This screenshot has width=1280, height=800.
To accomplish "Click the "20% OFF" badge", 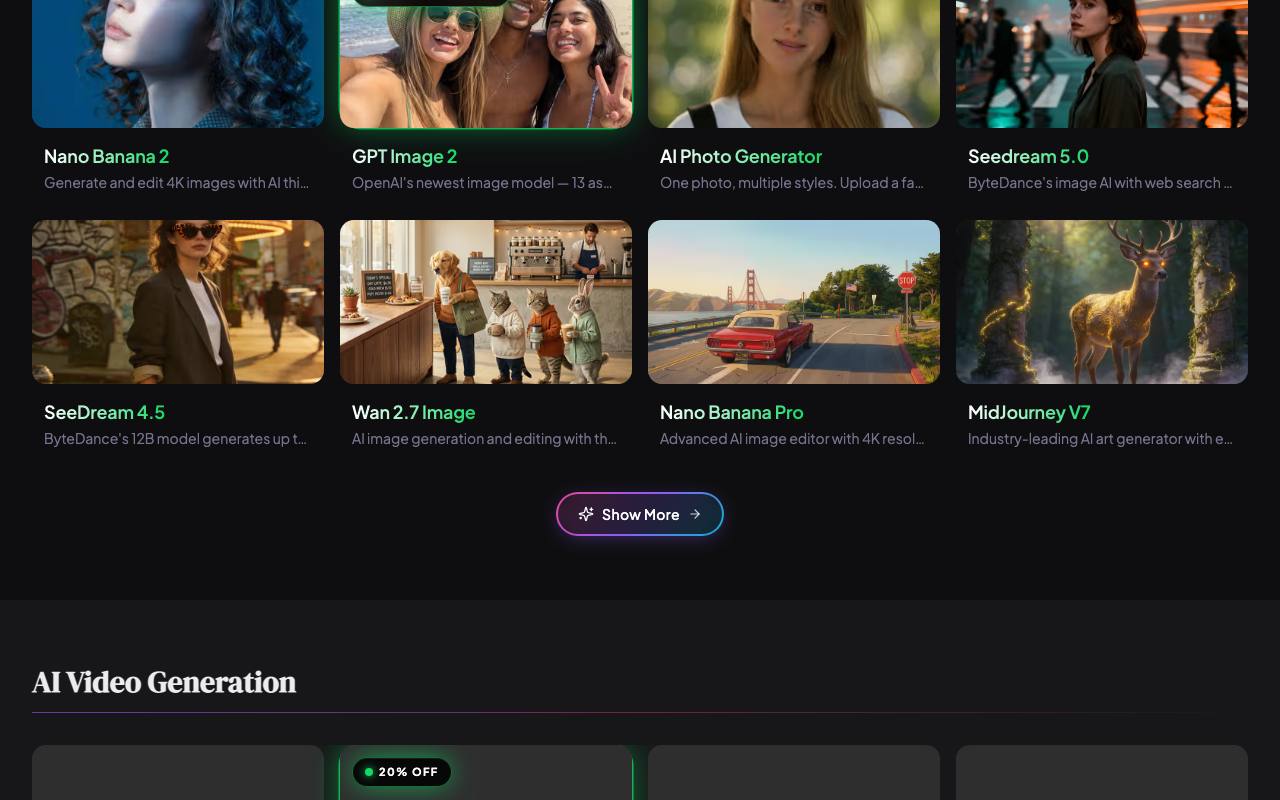I will (x=402, y=772).
